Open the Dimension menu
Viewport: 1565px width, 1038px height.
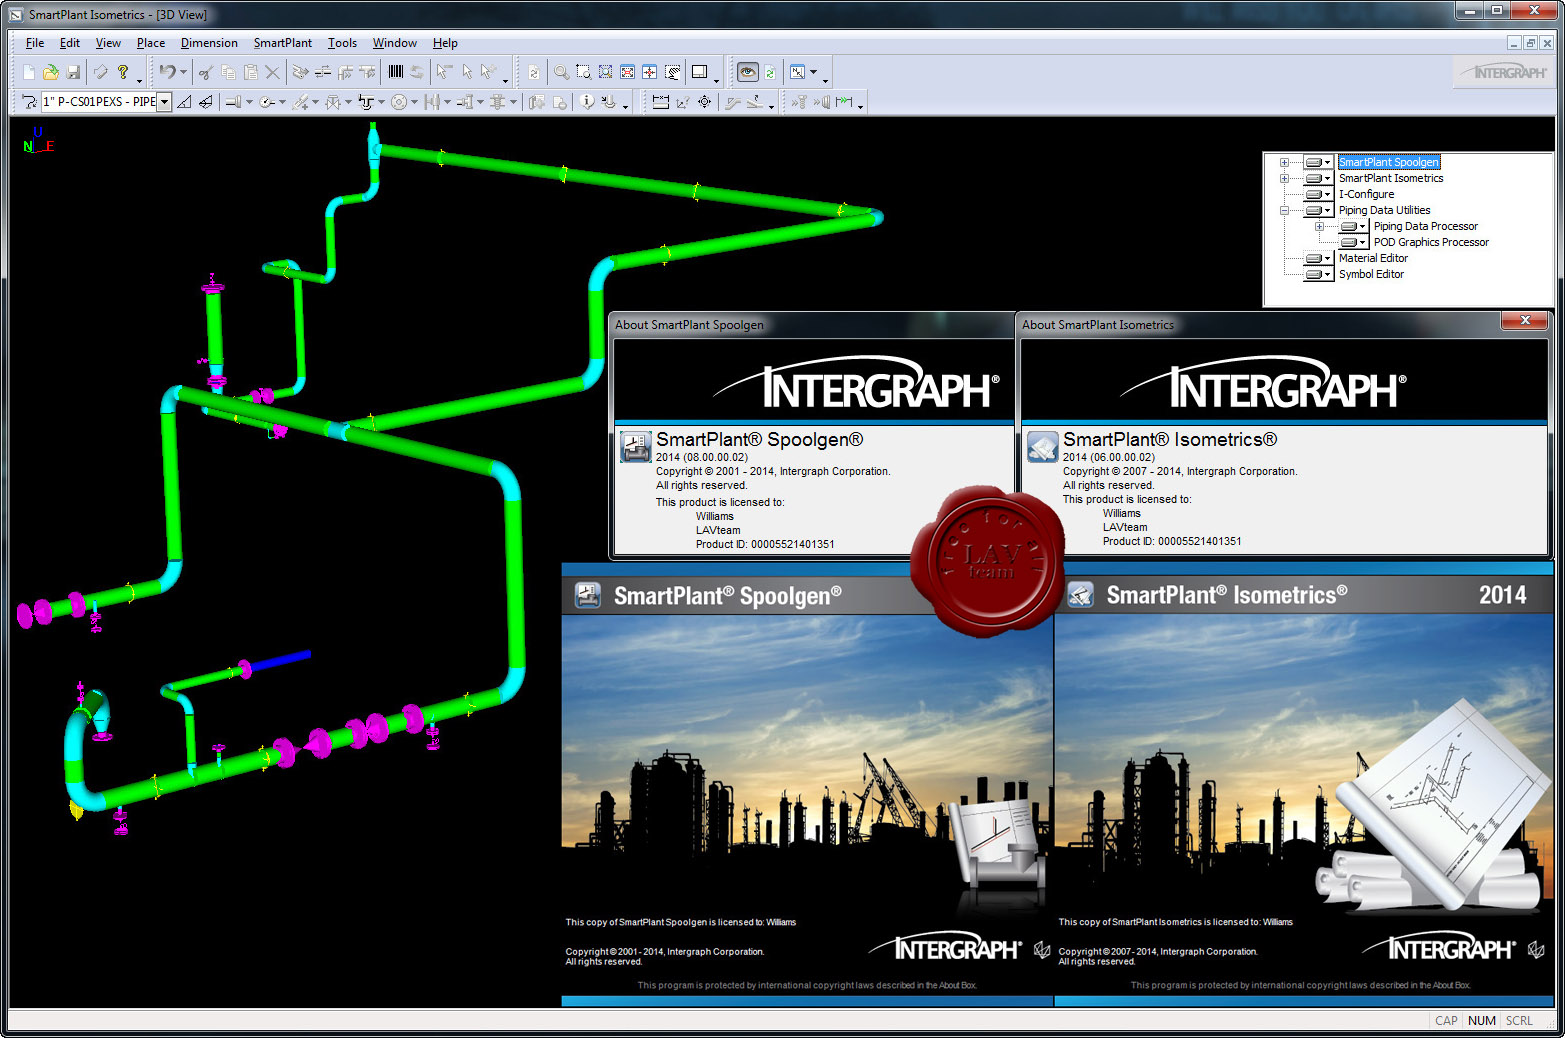point(209,43)
